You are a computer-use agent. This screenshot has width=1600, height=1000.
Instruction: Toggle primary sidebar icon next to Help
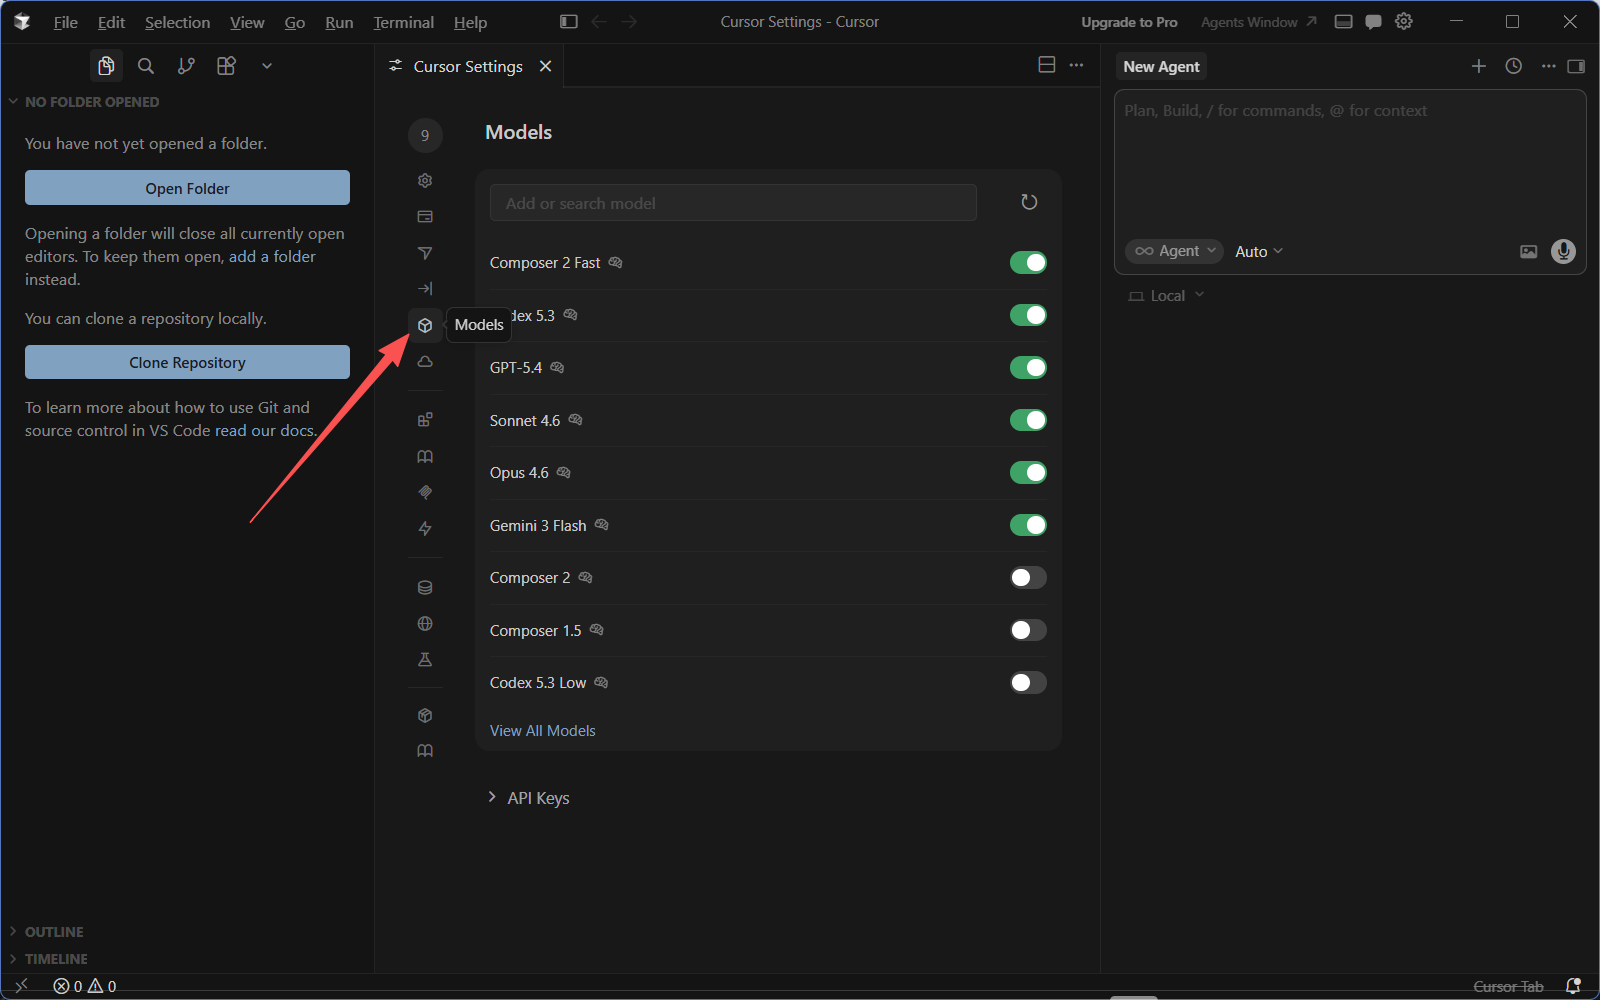[x=569, y=22]
